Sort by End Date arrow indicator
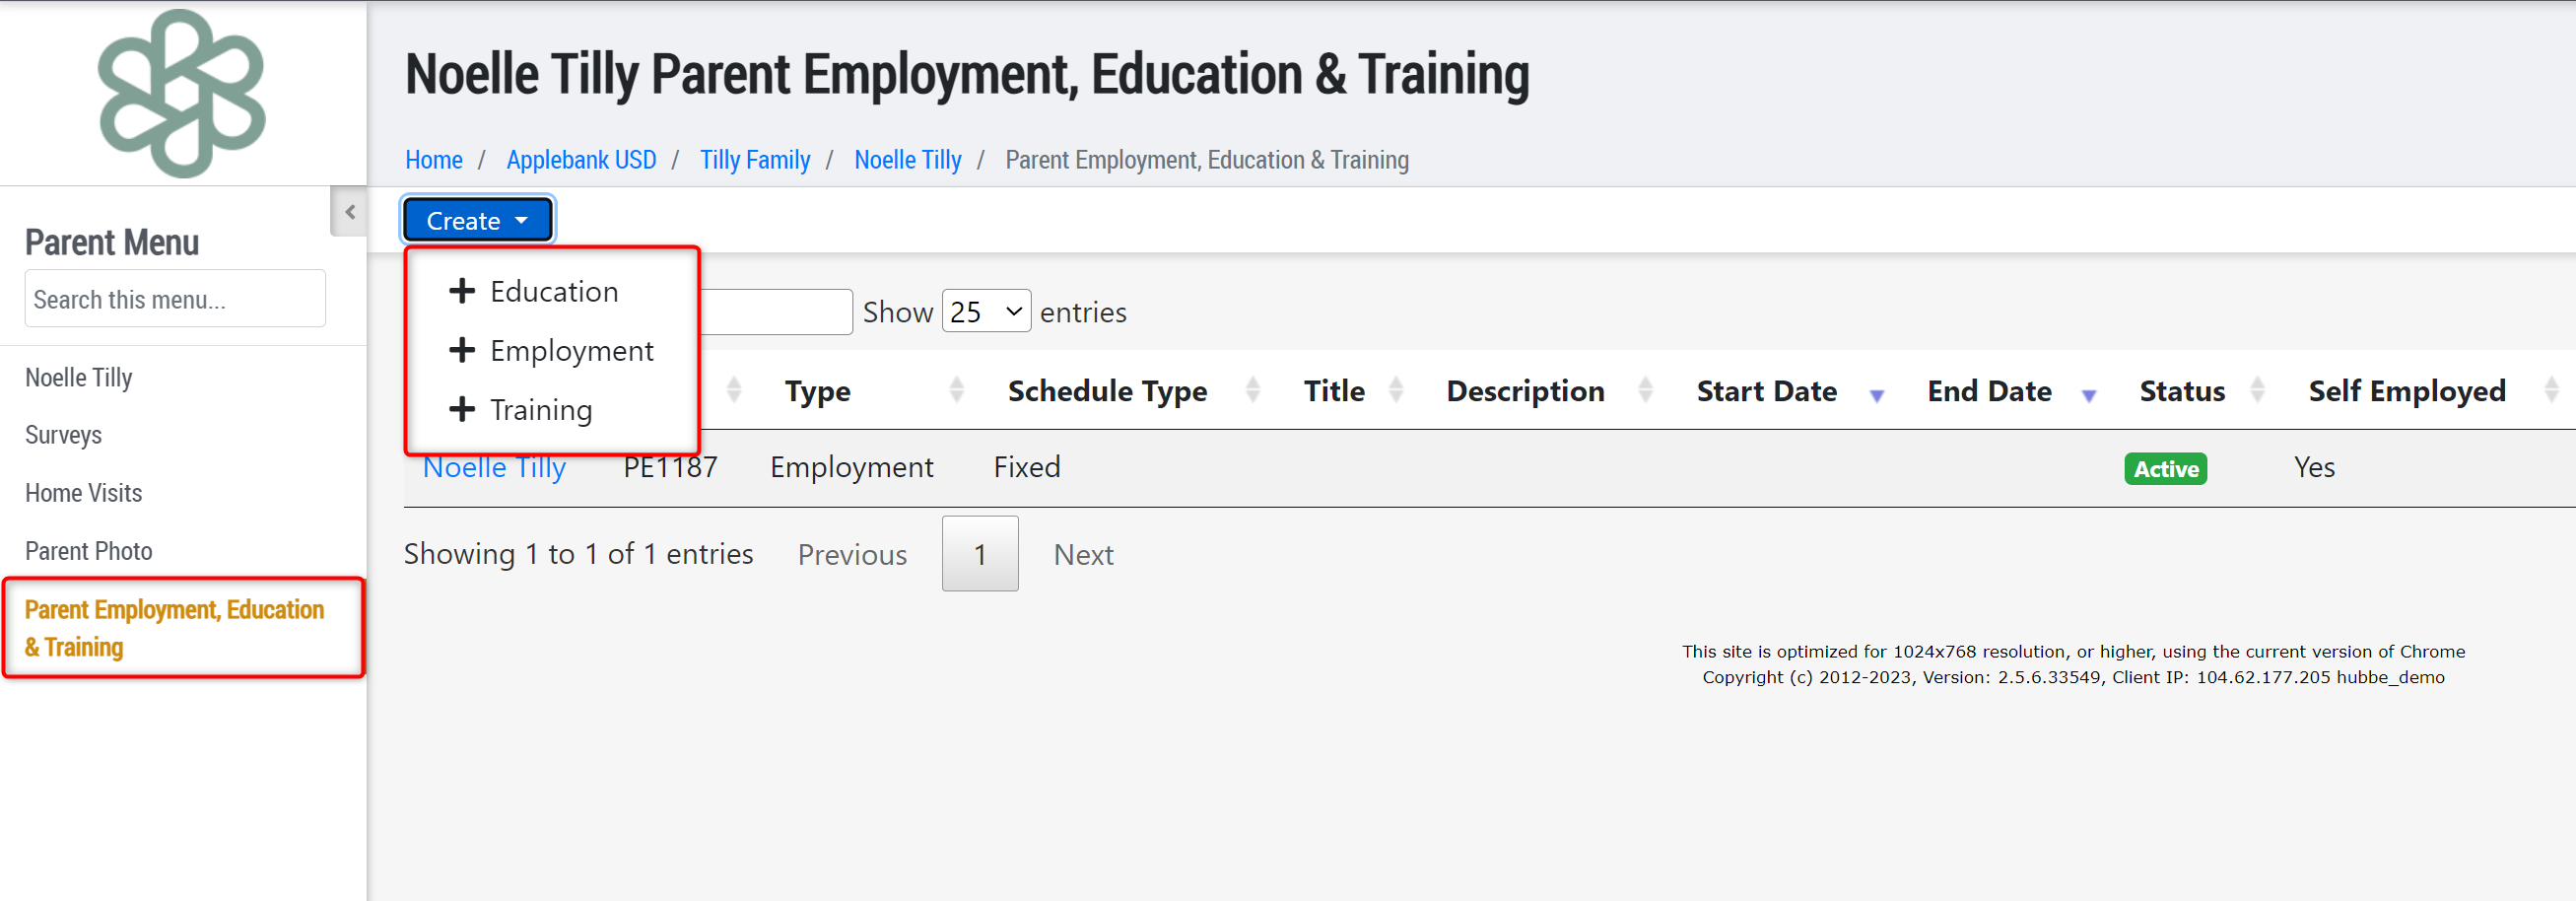Screen dimensions: 2576x901 click(x=2089, y=396)
